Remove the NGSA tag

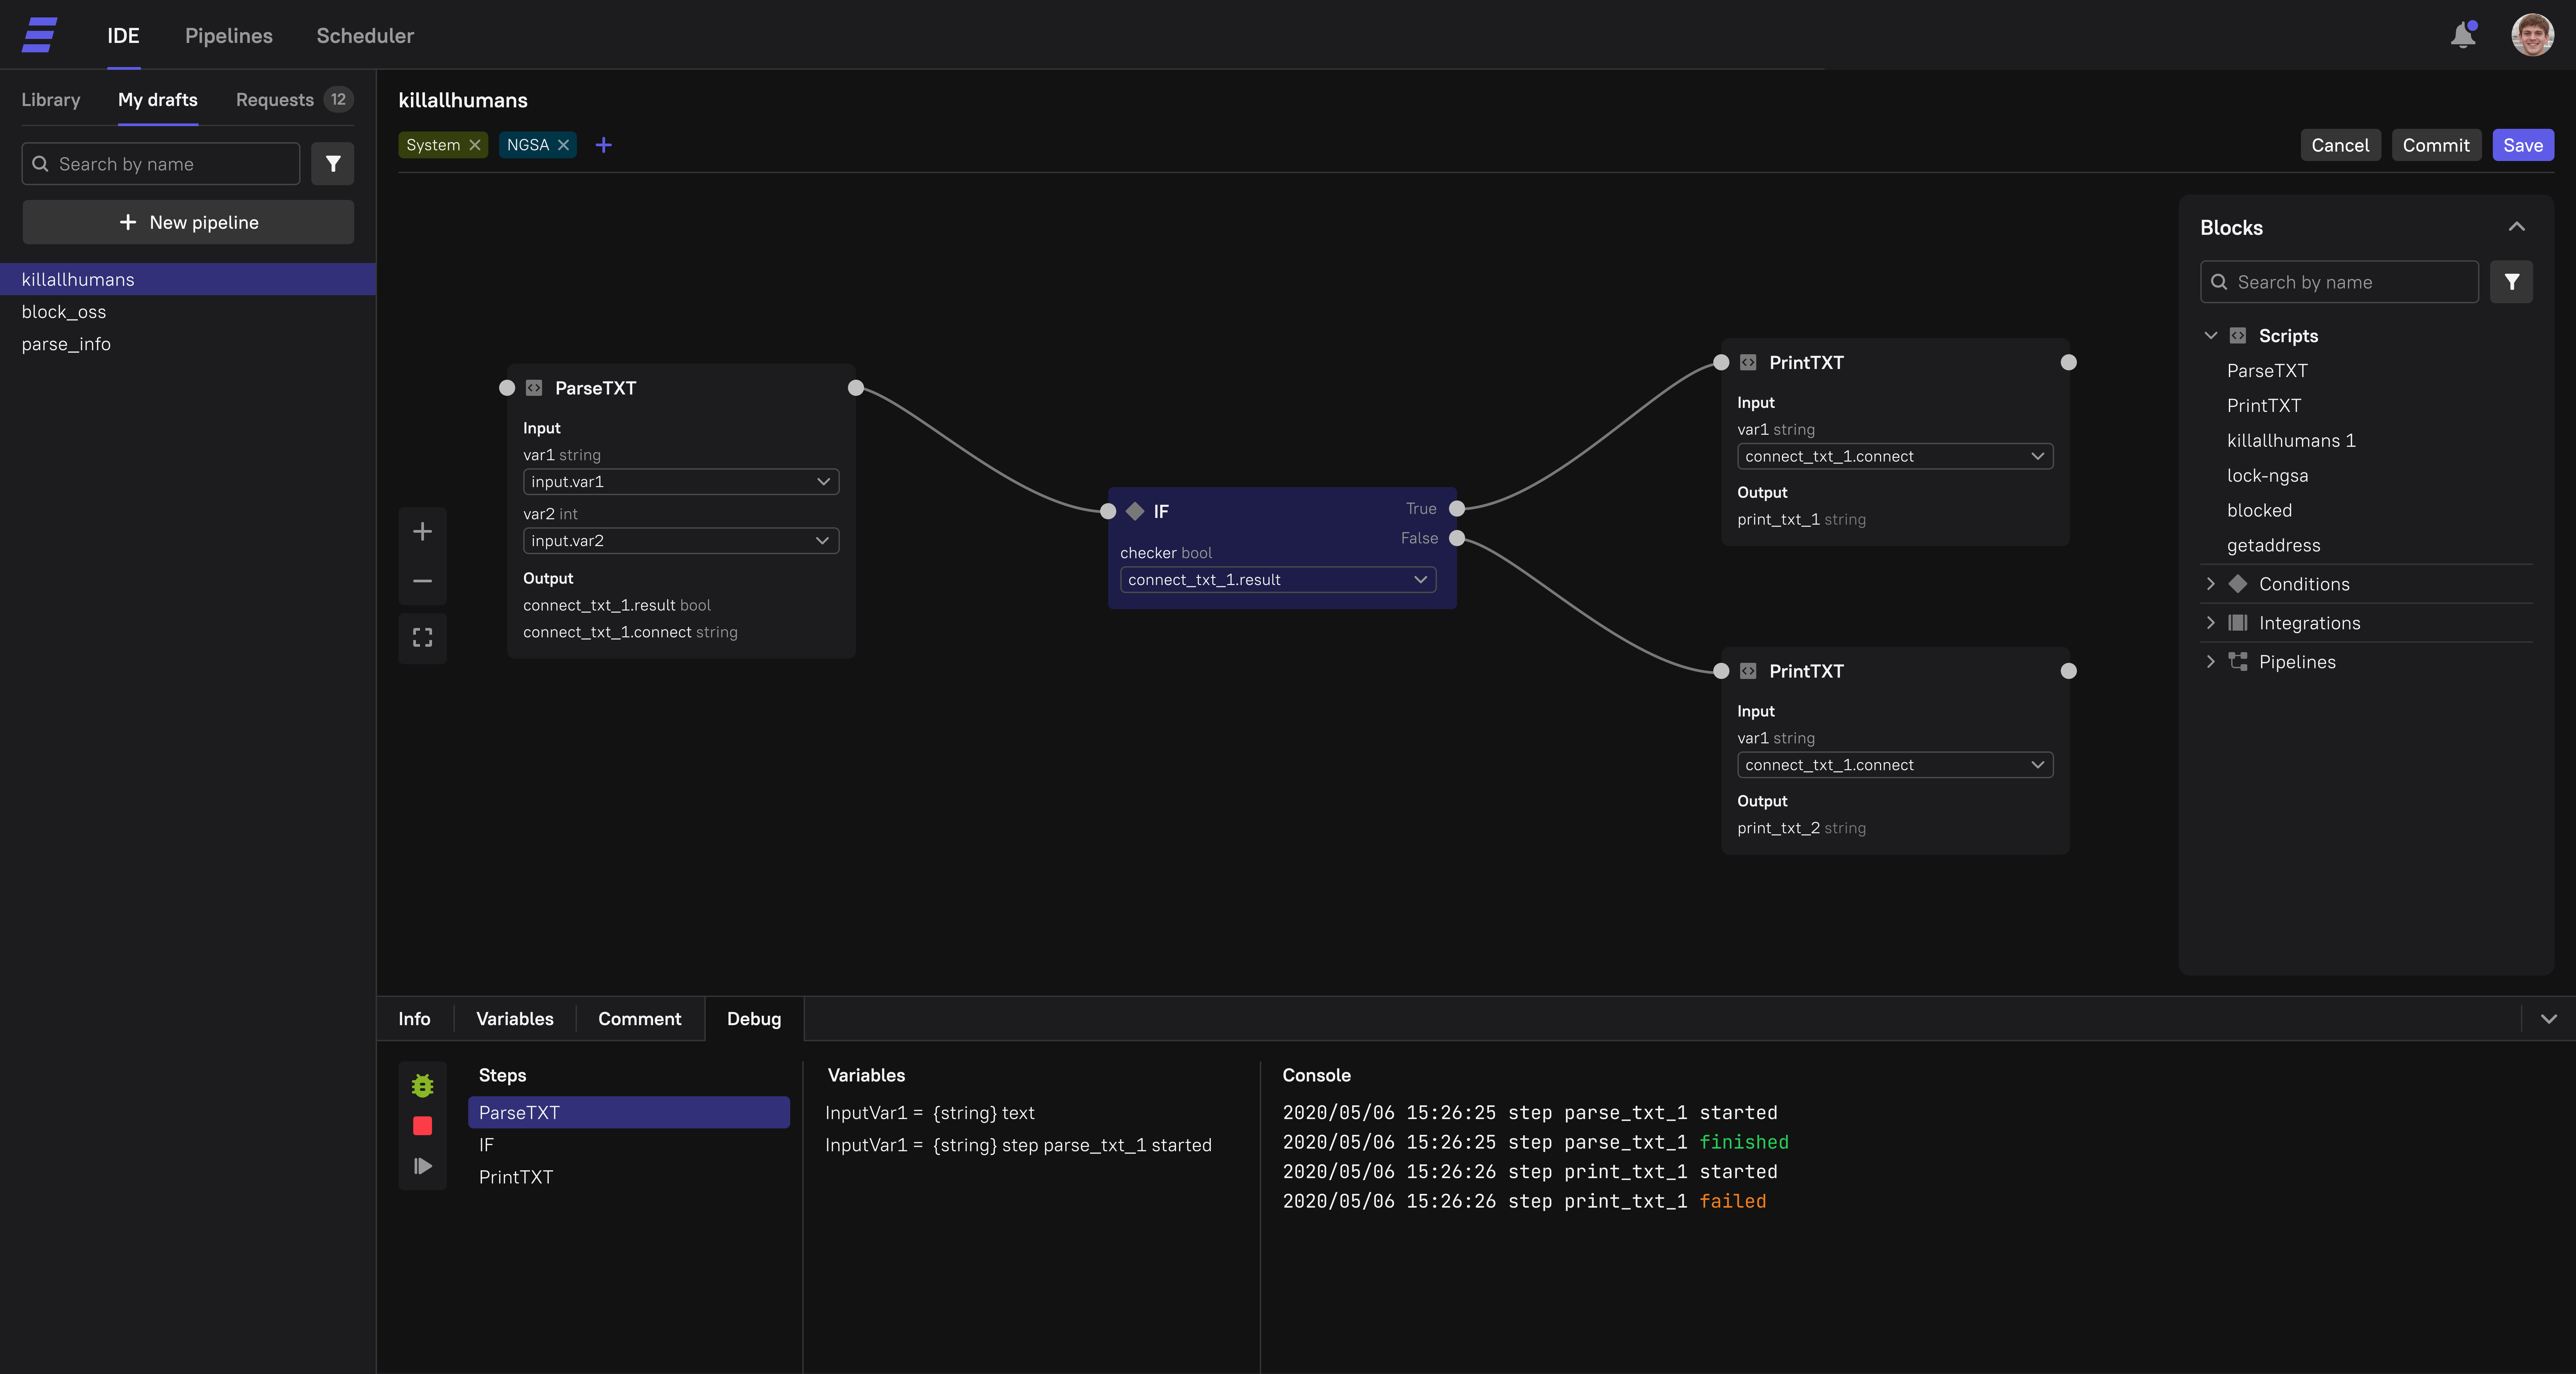pos(564,145)
